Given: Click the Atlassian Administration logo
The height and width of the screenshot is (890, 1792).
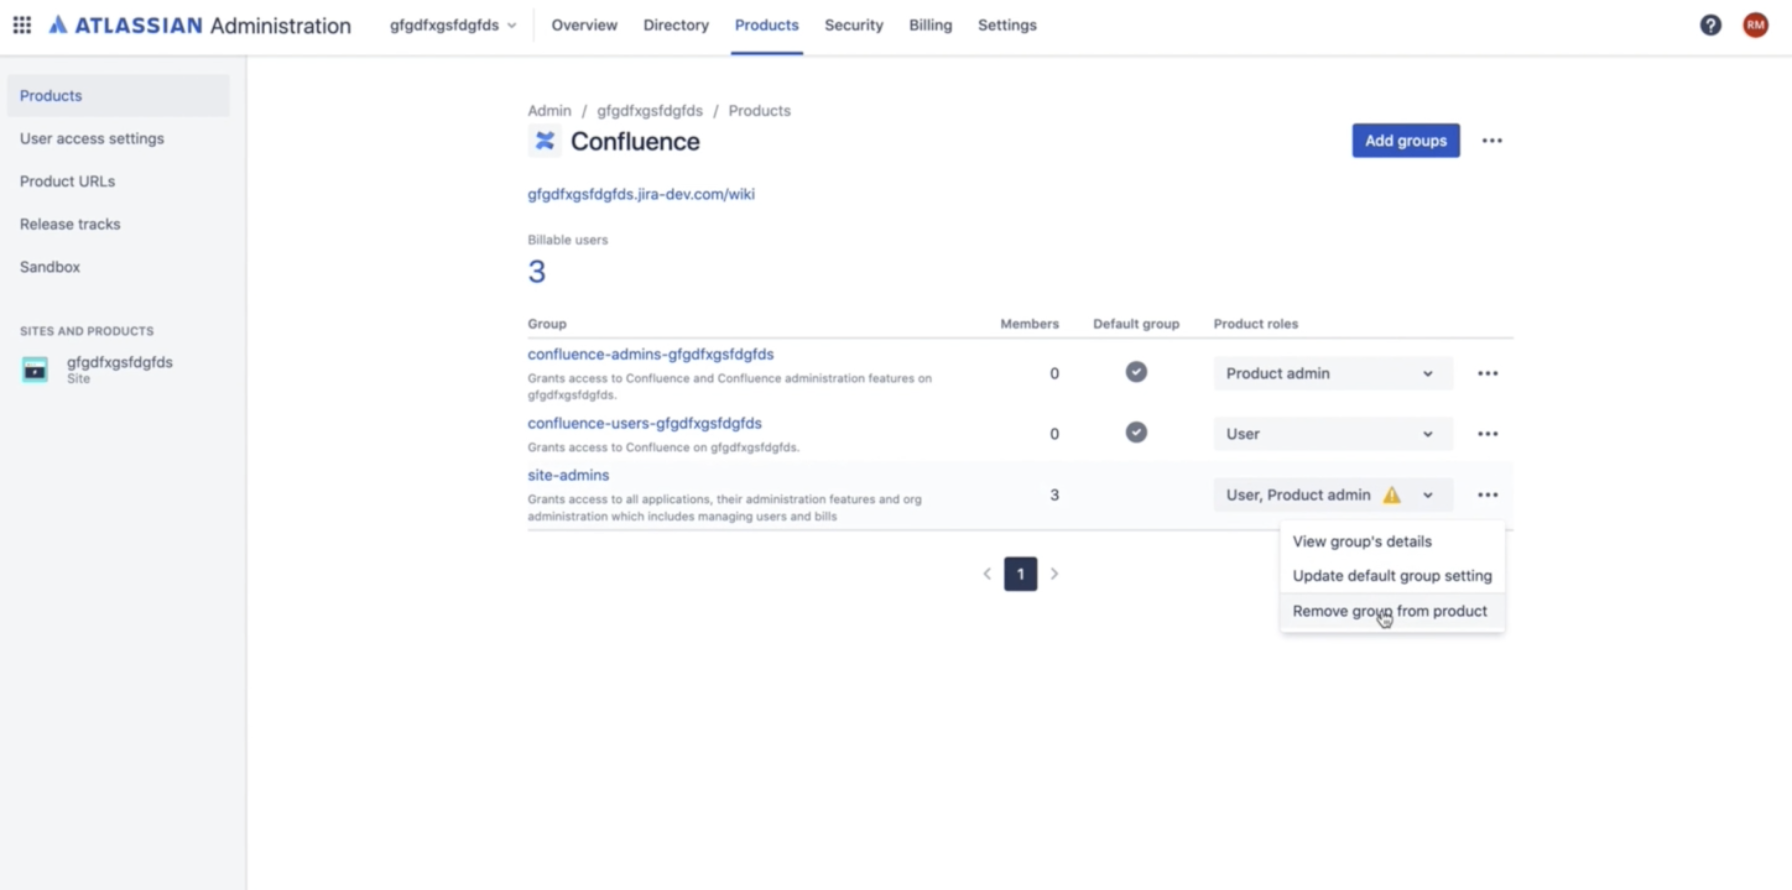Looking at the screenshot, I should 200,25.
